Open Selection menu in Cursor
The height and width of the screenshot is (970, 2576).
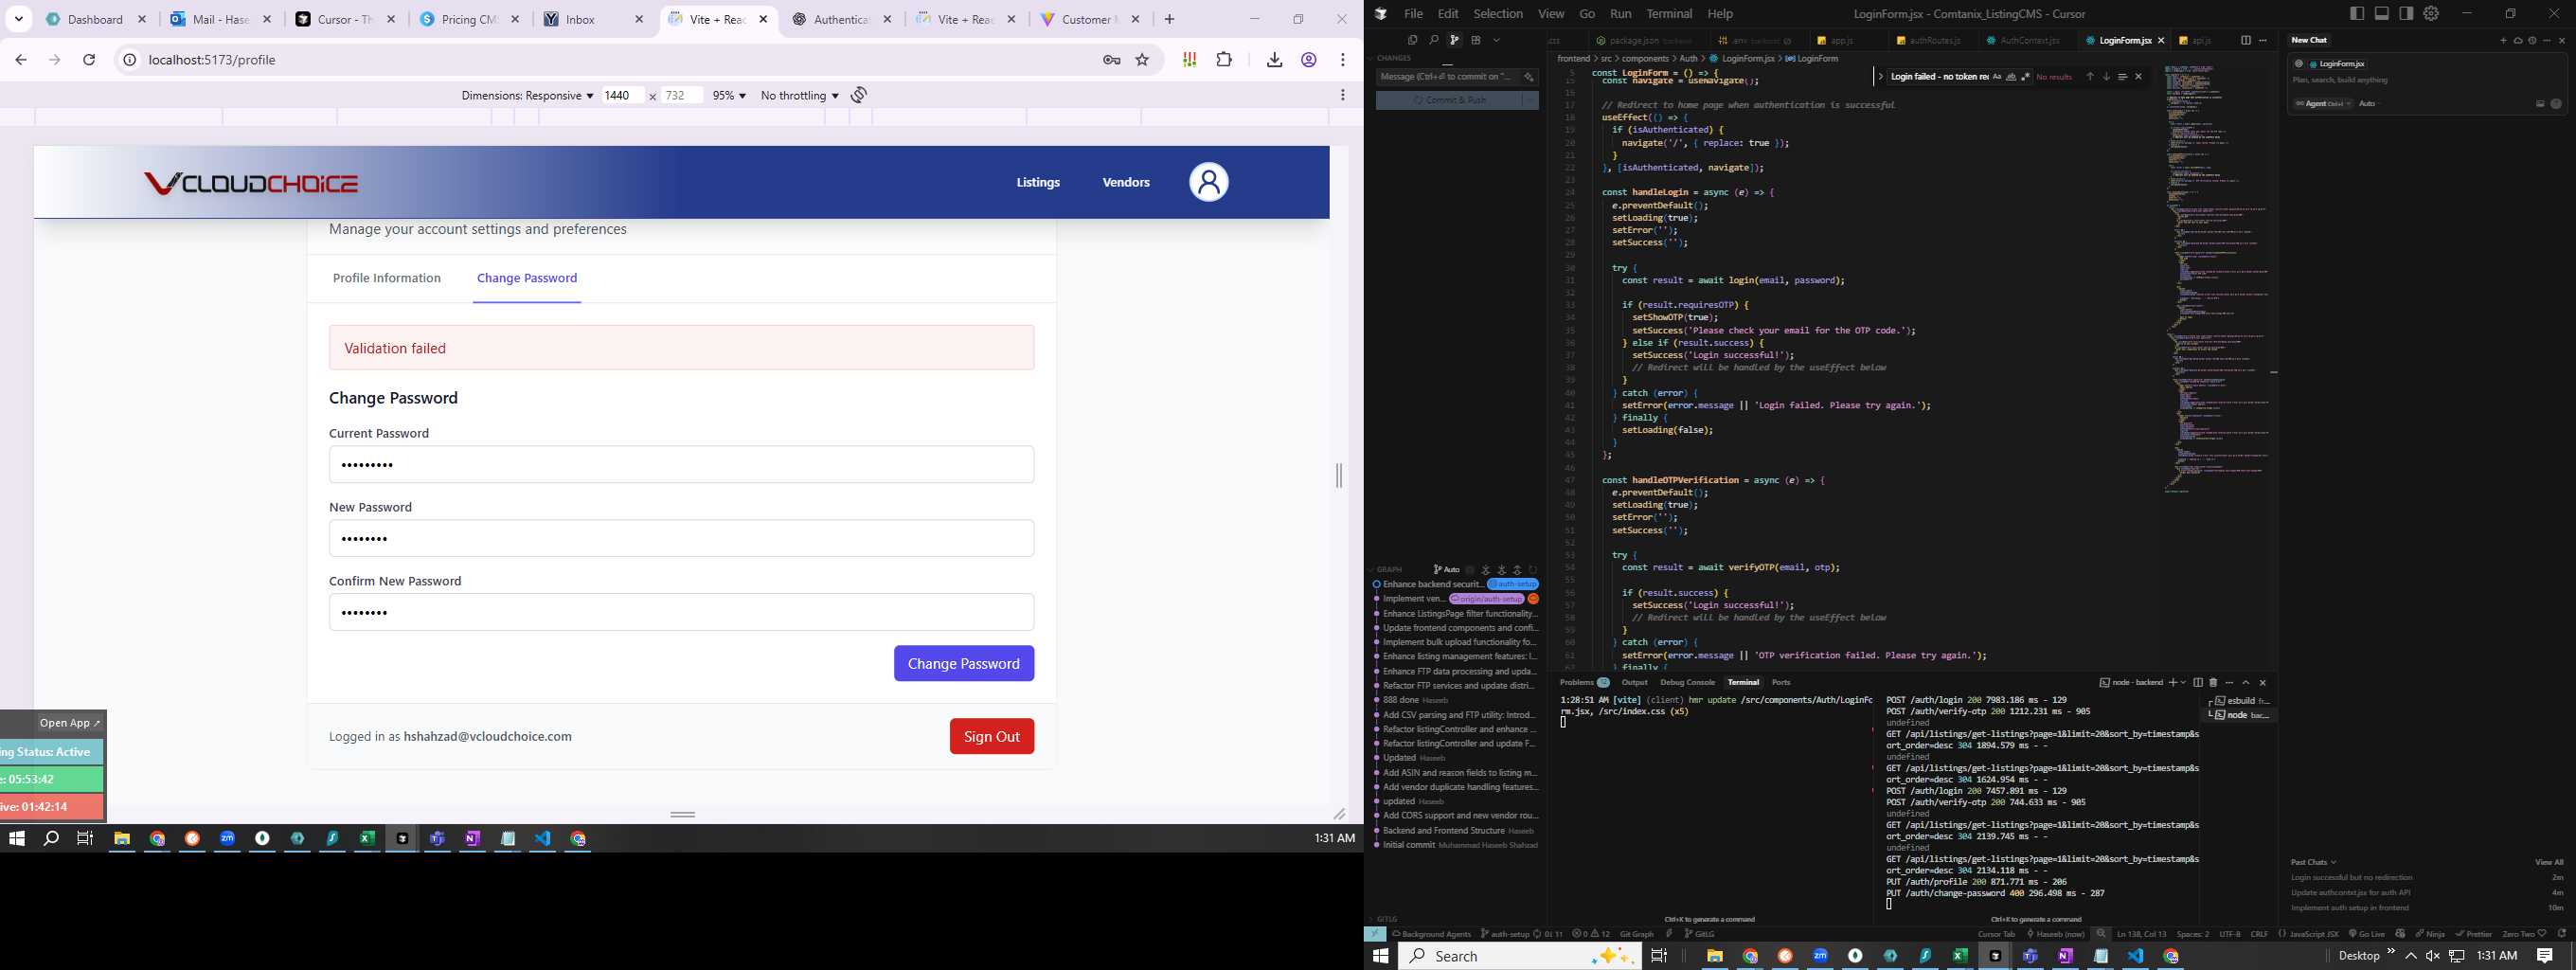click(x=1498, y=14)
